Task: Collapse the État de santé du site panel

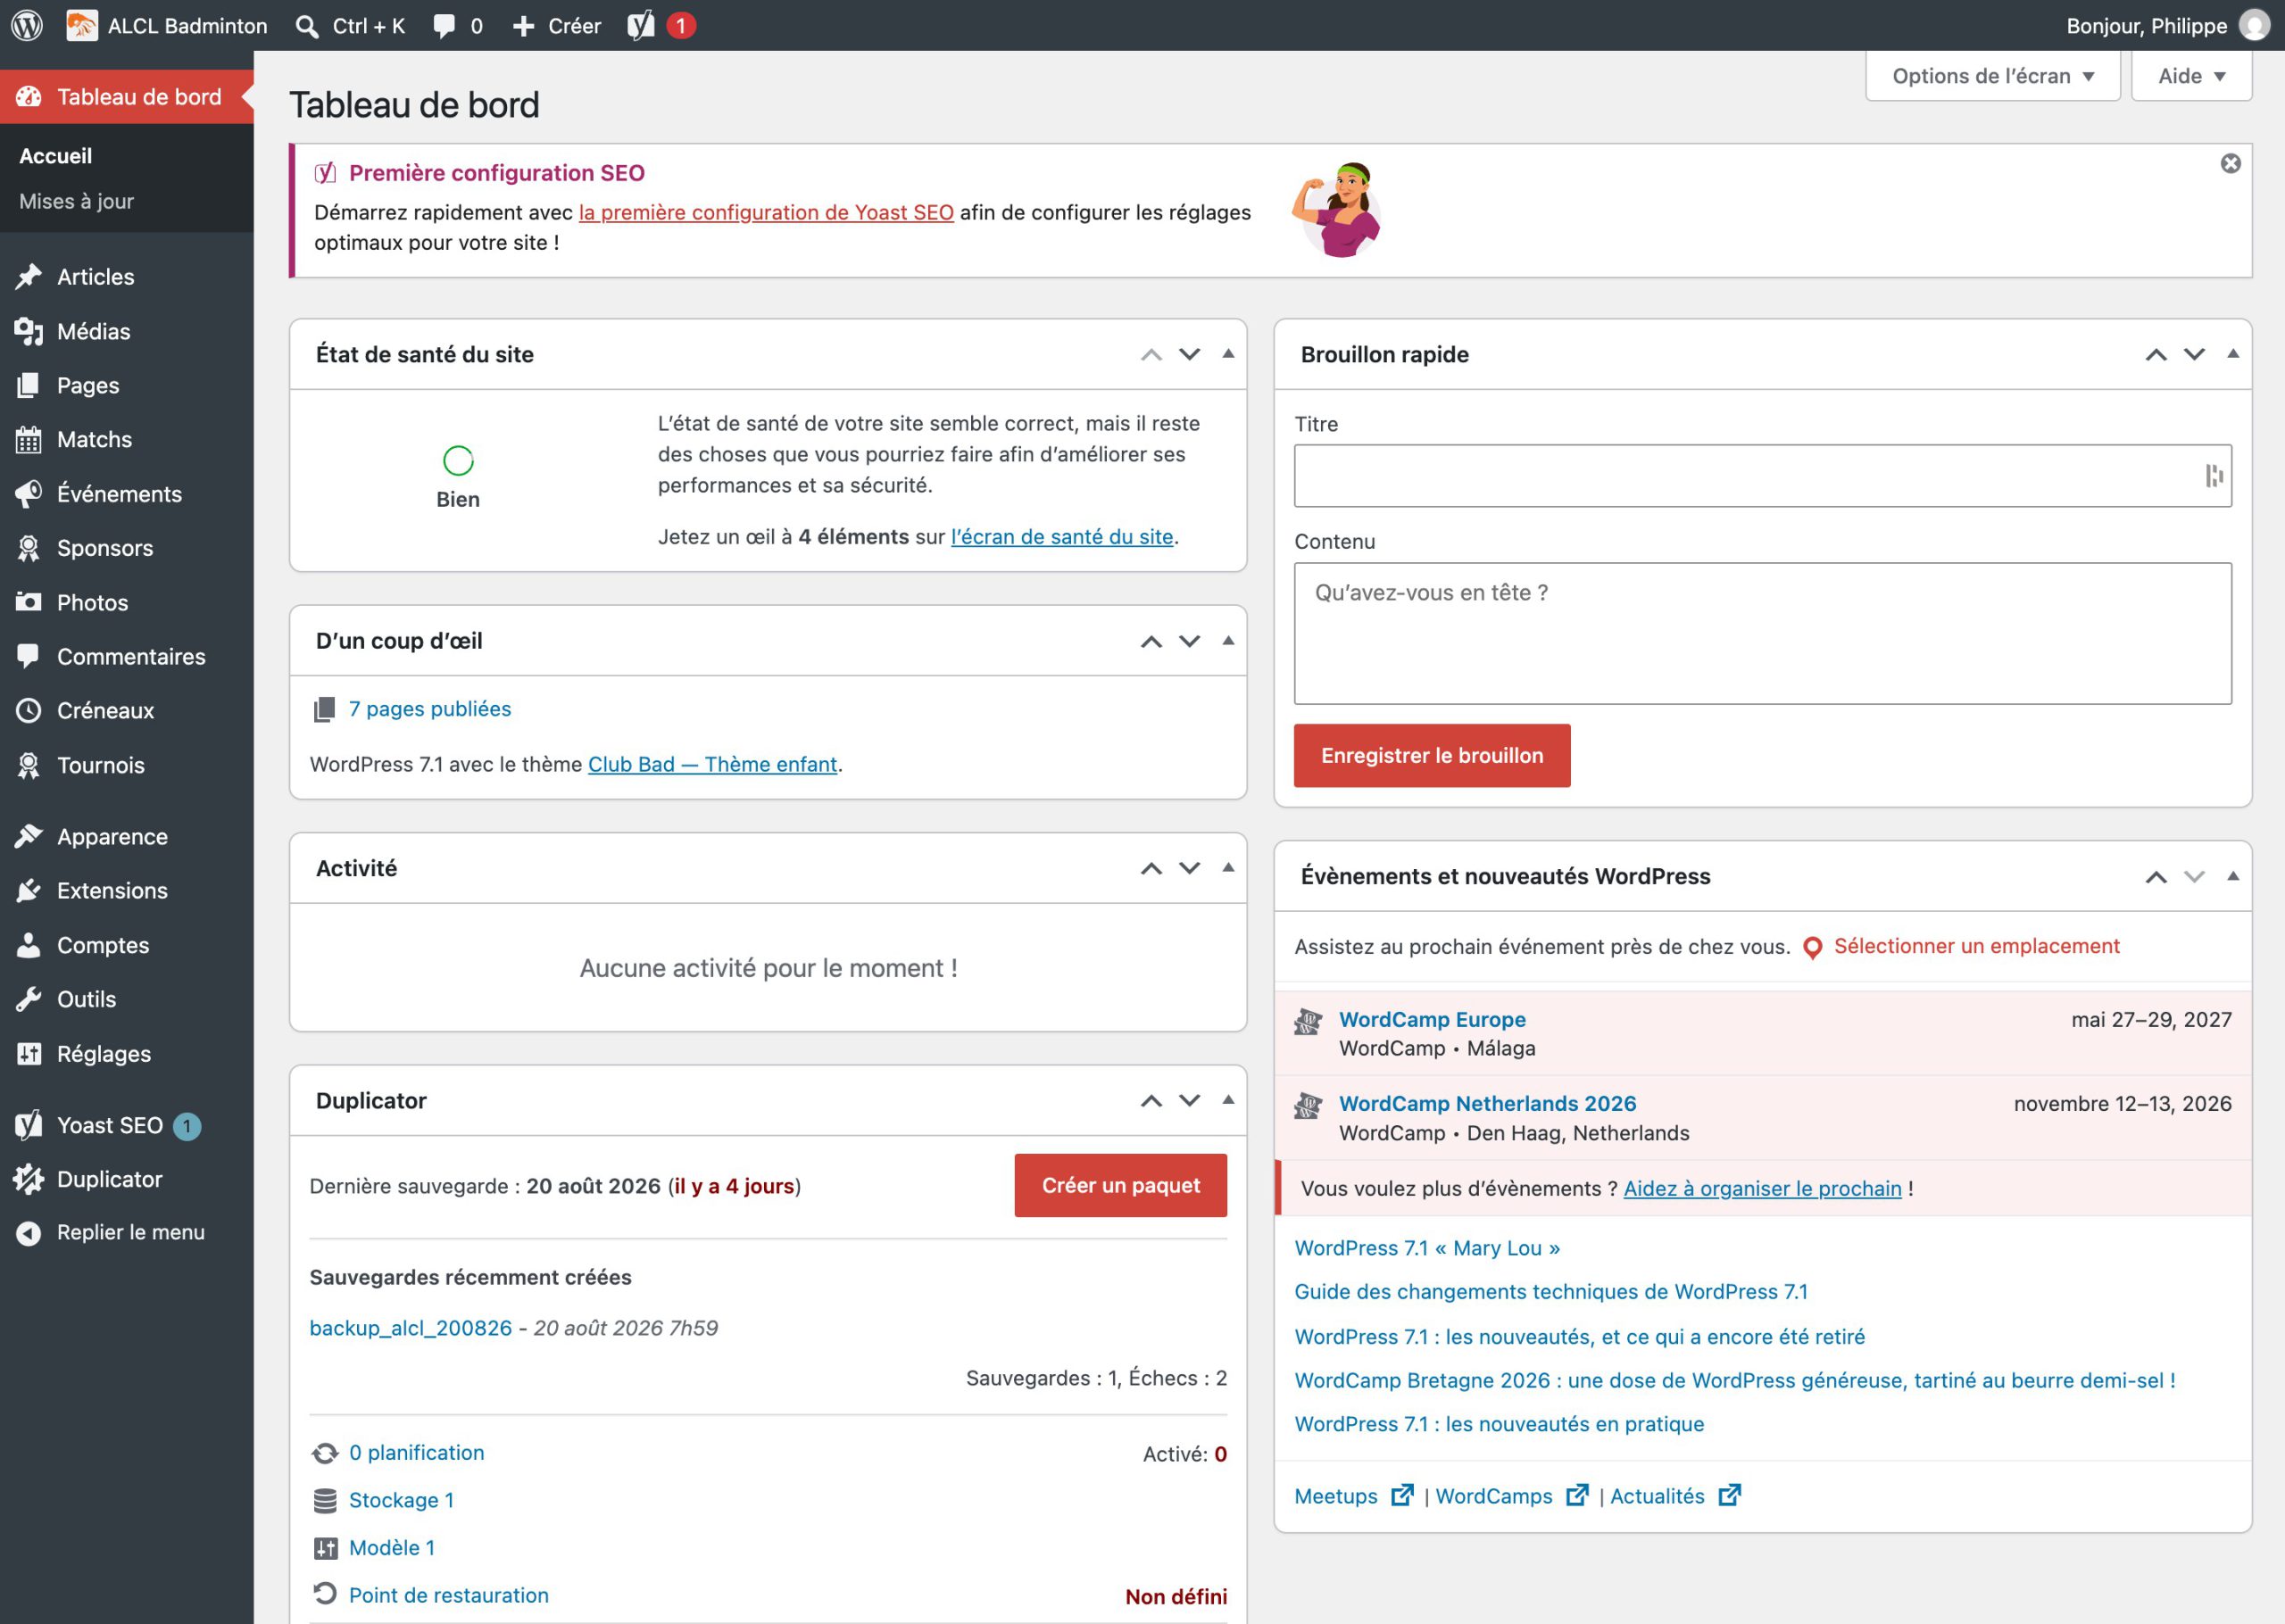Action: point(1228,354)
